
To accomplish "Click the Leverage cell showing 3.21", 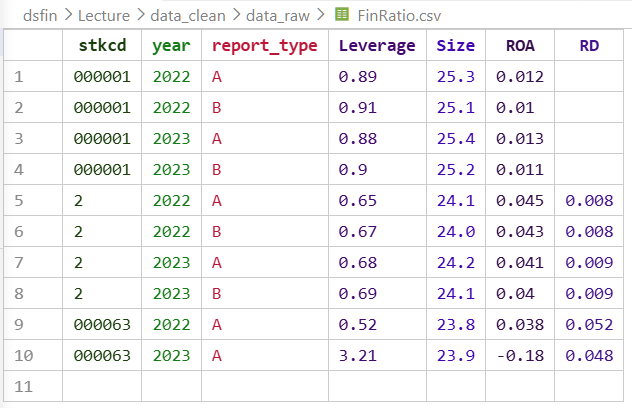I will (x=357, y=356).
